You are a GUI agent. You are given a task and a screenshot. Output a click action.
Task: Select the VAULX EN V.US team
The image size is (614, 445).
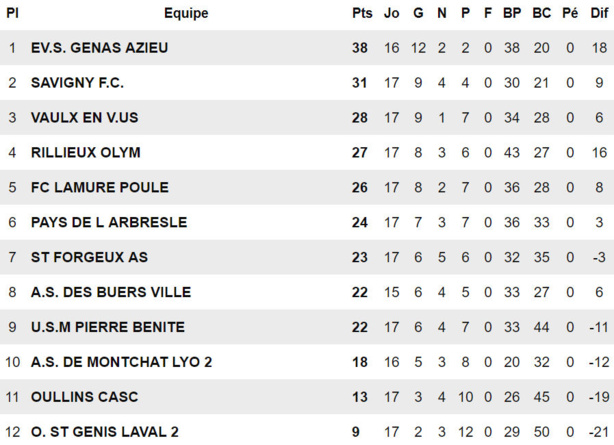[84, 118]
